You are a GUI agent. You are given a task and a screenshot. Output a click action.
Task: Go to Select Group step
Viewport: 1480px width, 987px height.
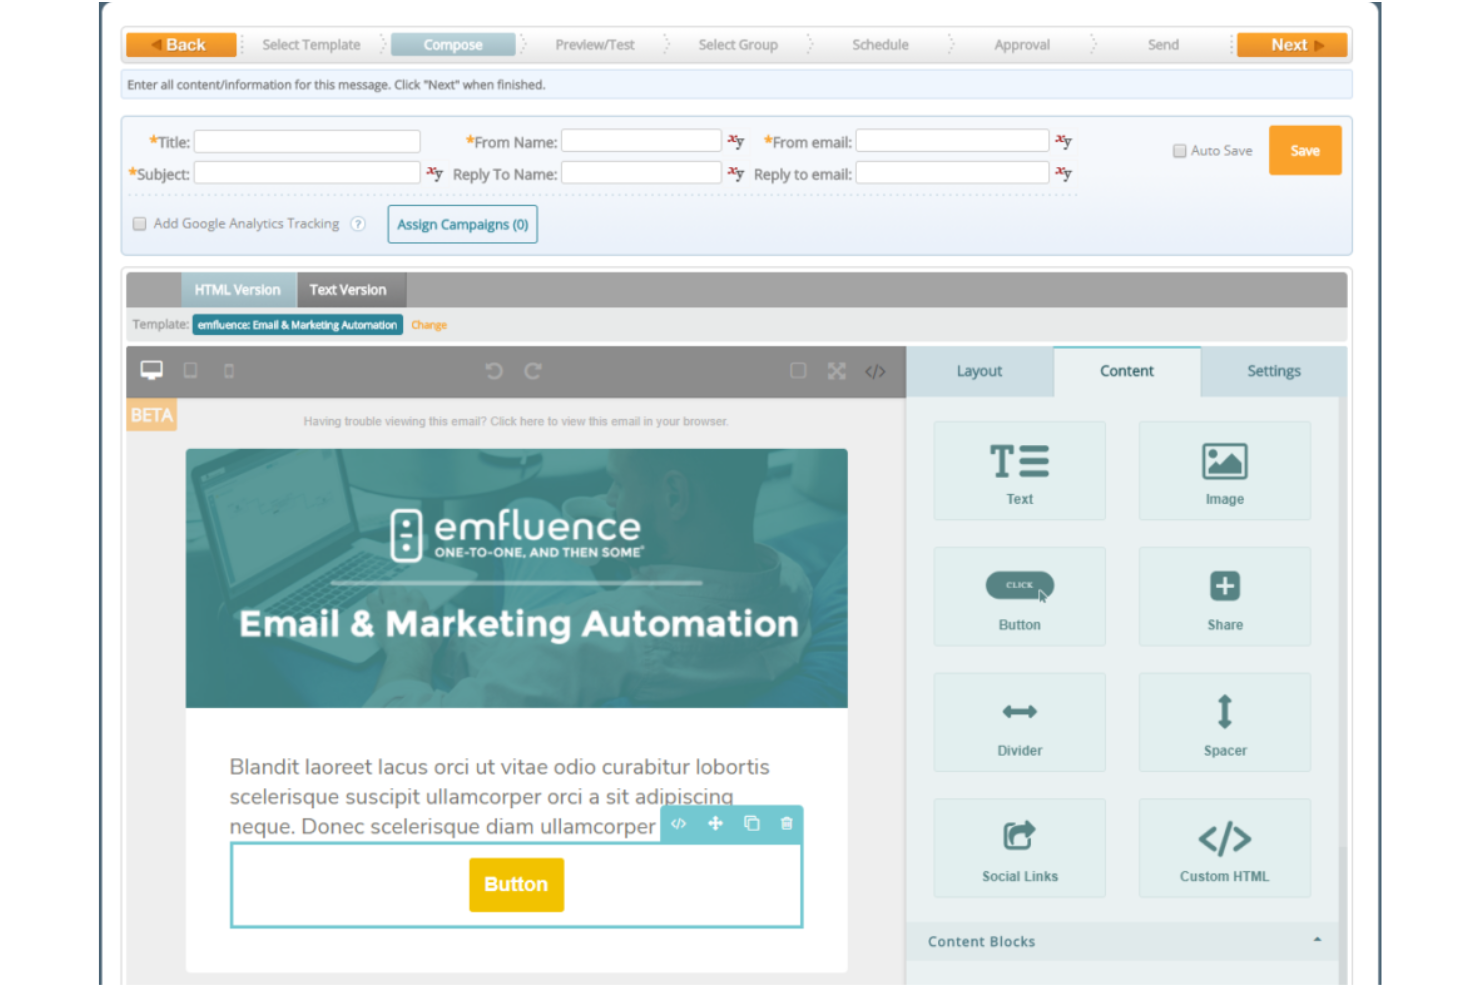[738, 45]
